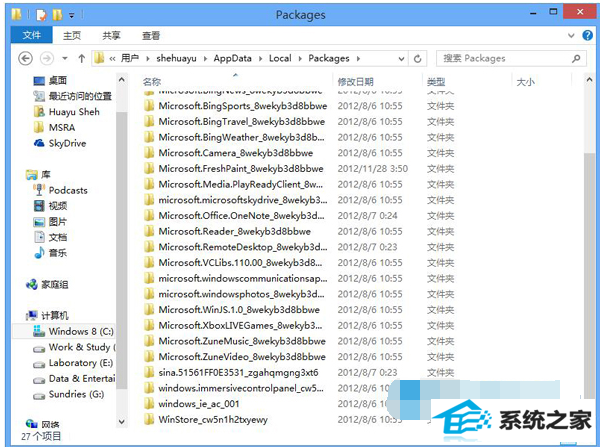The height and width of the screenshot is (447, 600).
Task: Sort by 大小 column header
Action: pos(525,82)
